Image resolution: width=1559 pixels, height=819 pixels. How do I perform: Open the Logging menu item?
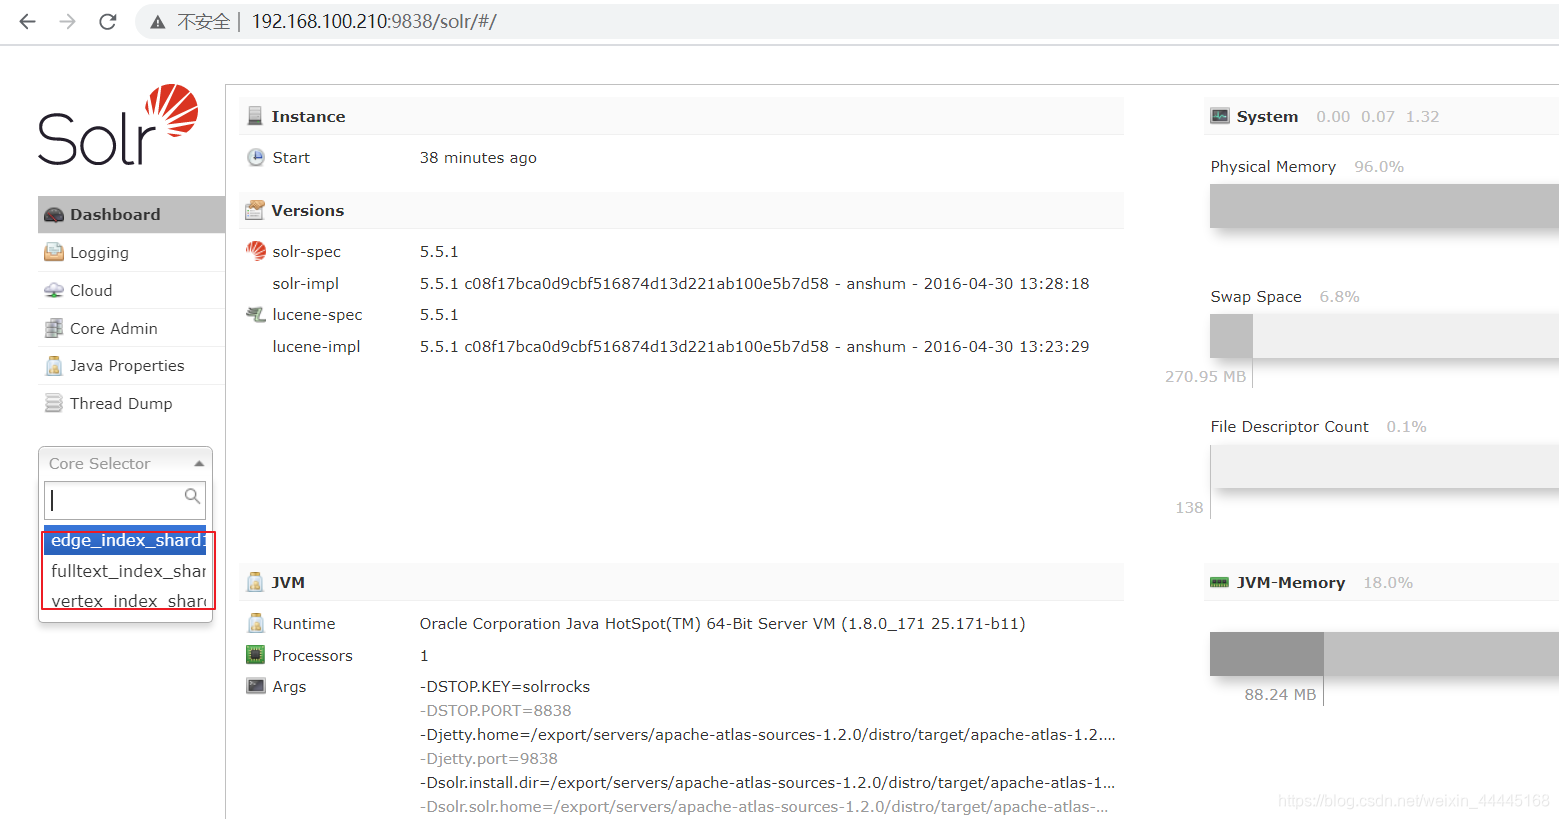coord(131,252)
